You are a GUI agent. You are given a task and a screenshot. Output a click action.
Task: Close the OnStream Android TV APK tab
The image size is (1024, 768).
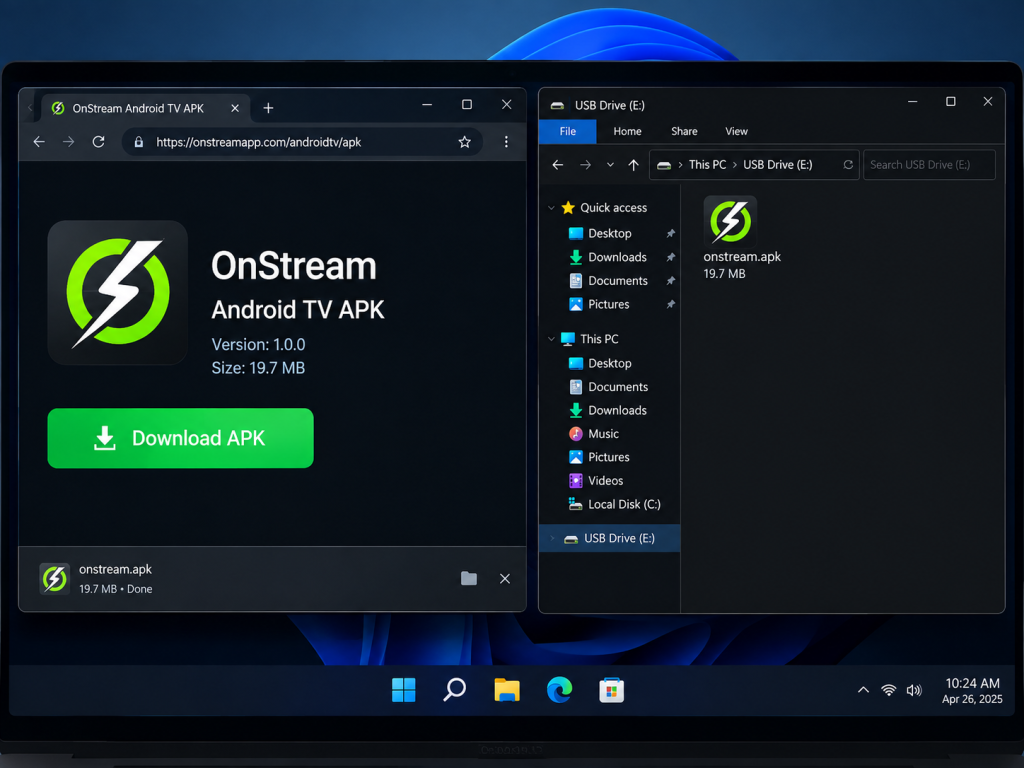coord(235,108)
